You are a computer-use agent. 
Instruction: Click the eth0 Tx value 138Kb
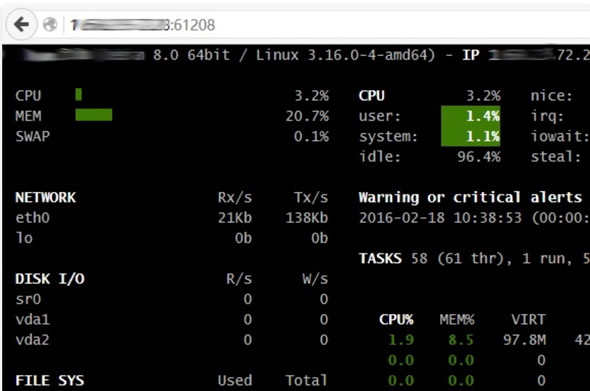pos(307,218)
